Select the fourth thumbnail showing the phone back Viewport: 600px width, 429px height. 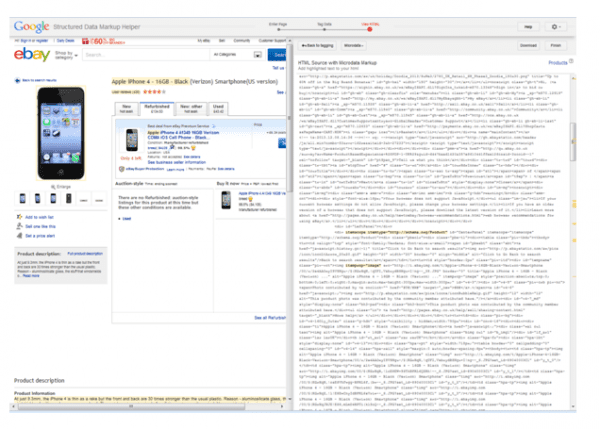(x=68, y=198)
